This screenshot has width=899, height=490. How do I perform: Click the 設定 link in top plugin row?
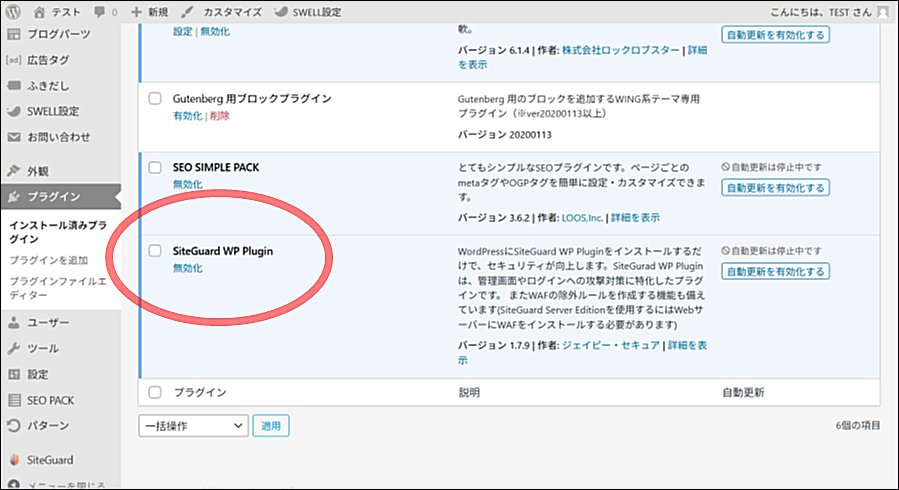click(182, 32)
